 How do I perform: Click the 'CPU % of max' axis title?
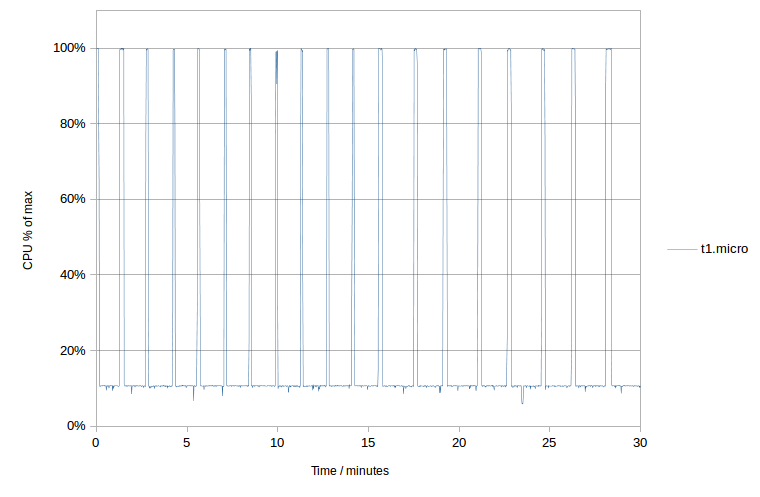tap(29, 231)
